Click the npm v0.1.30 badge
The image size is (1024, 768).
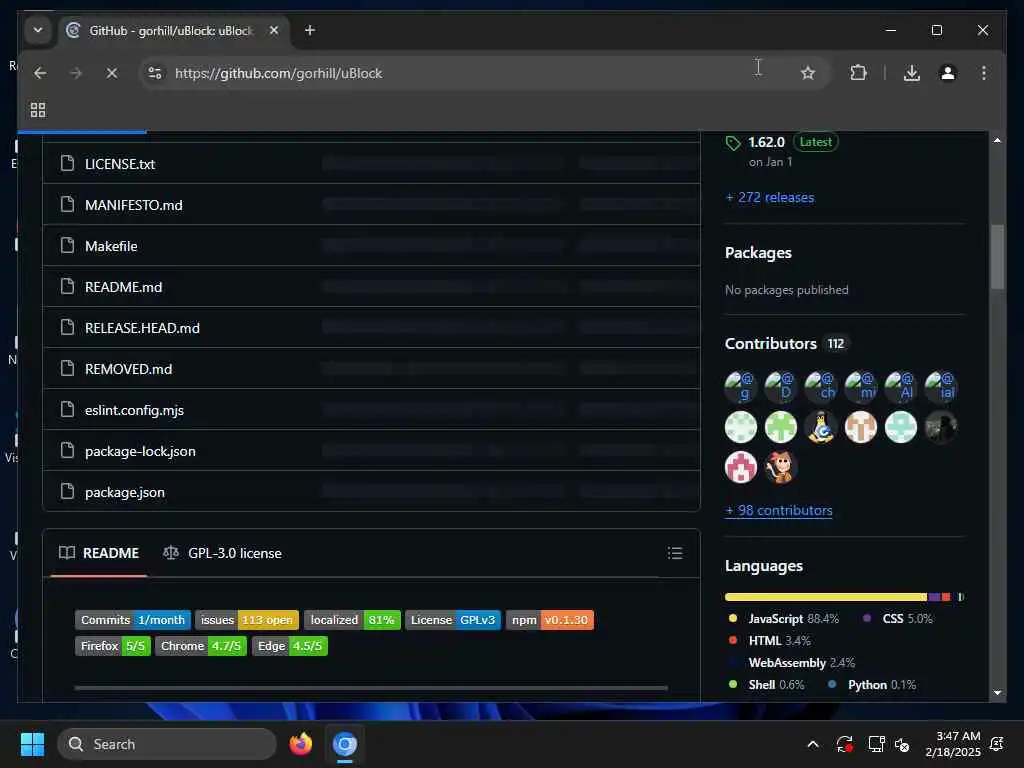(550, 620)
